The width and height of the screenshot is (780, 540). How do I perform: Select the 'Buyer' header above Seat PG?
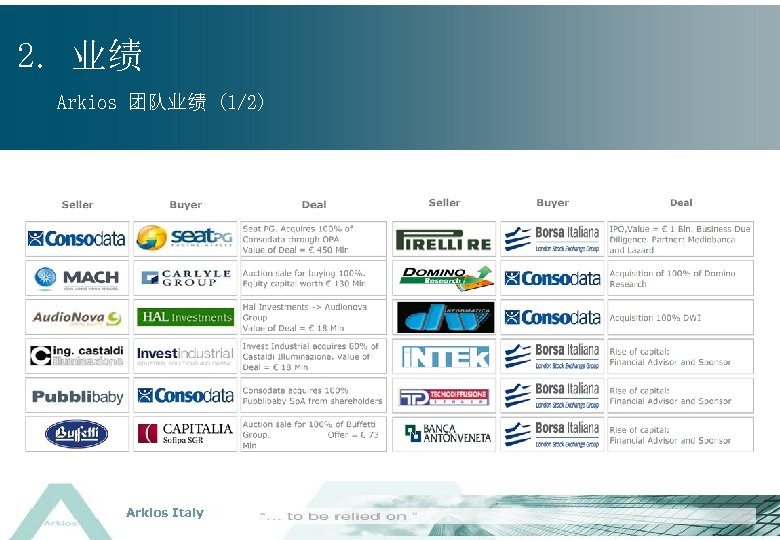tap(186, 204)
